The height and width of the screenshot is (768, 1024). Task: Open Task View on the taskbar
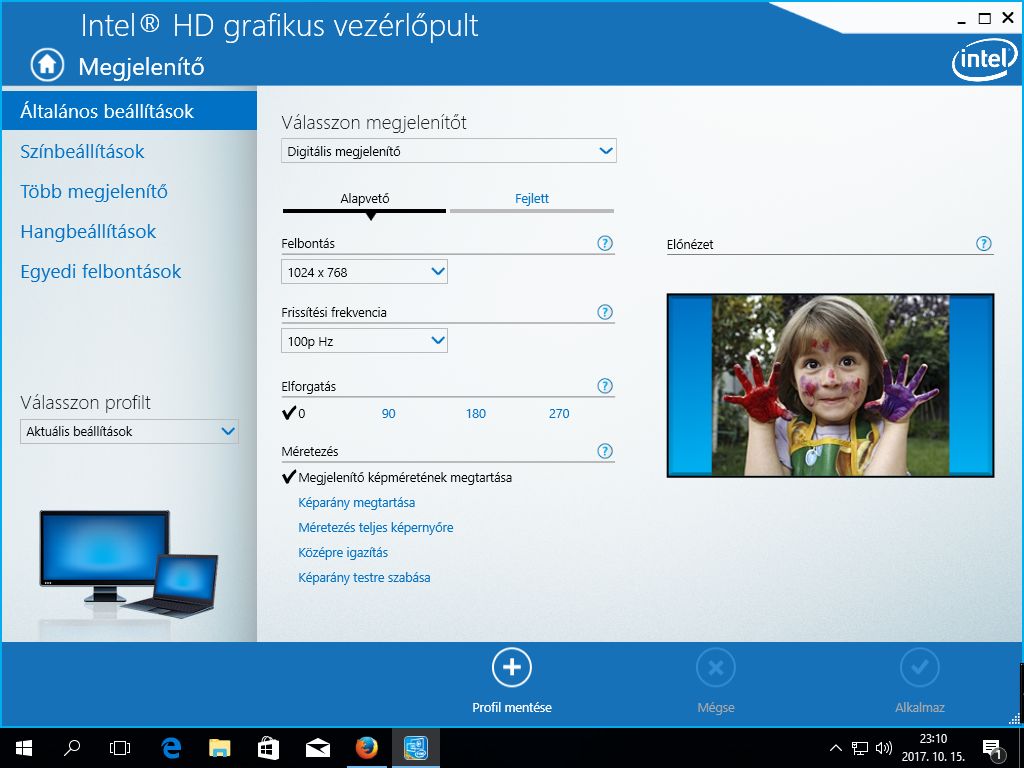(x=120, y=748)
